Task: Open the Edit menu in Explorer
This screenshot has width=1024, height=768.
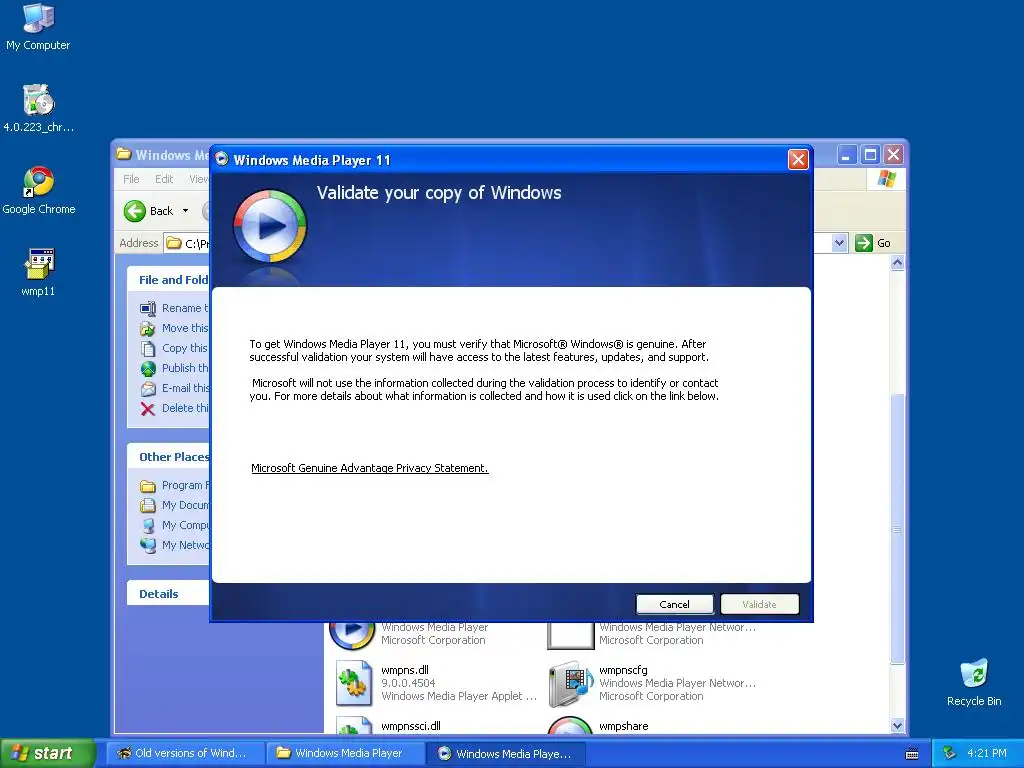Action: (x=164, y=179)
